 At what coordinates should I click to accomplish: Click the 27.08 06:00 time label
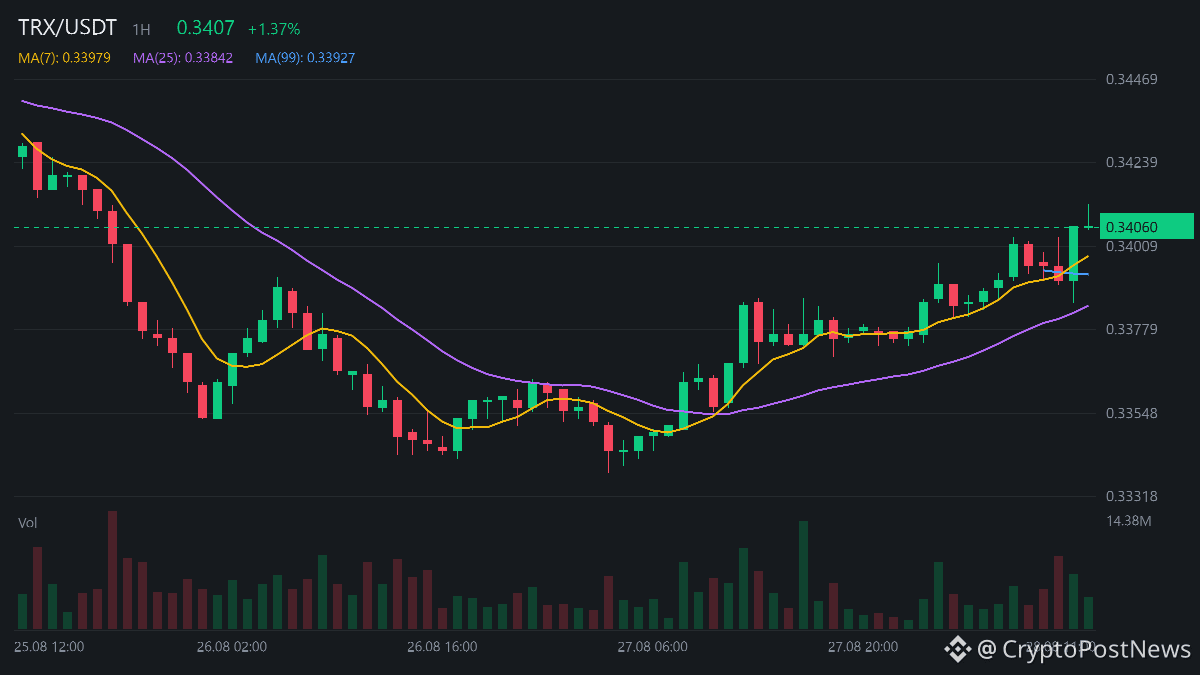[x=652, y=647]
